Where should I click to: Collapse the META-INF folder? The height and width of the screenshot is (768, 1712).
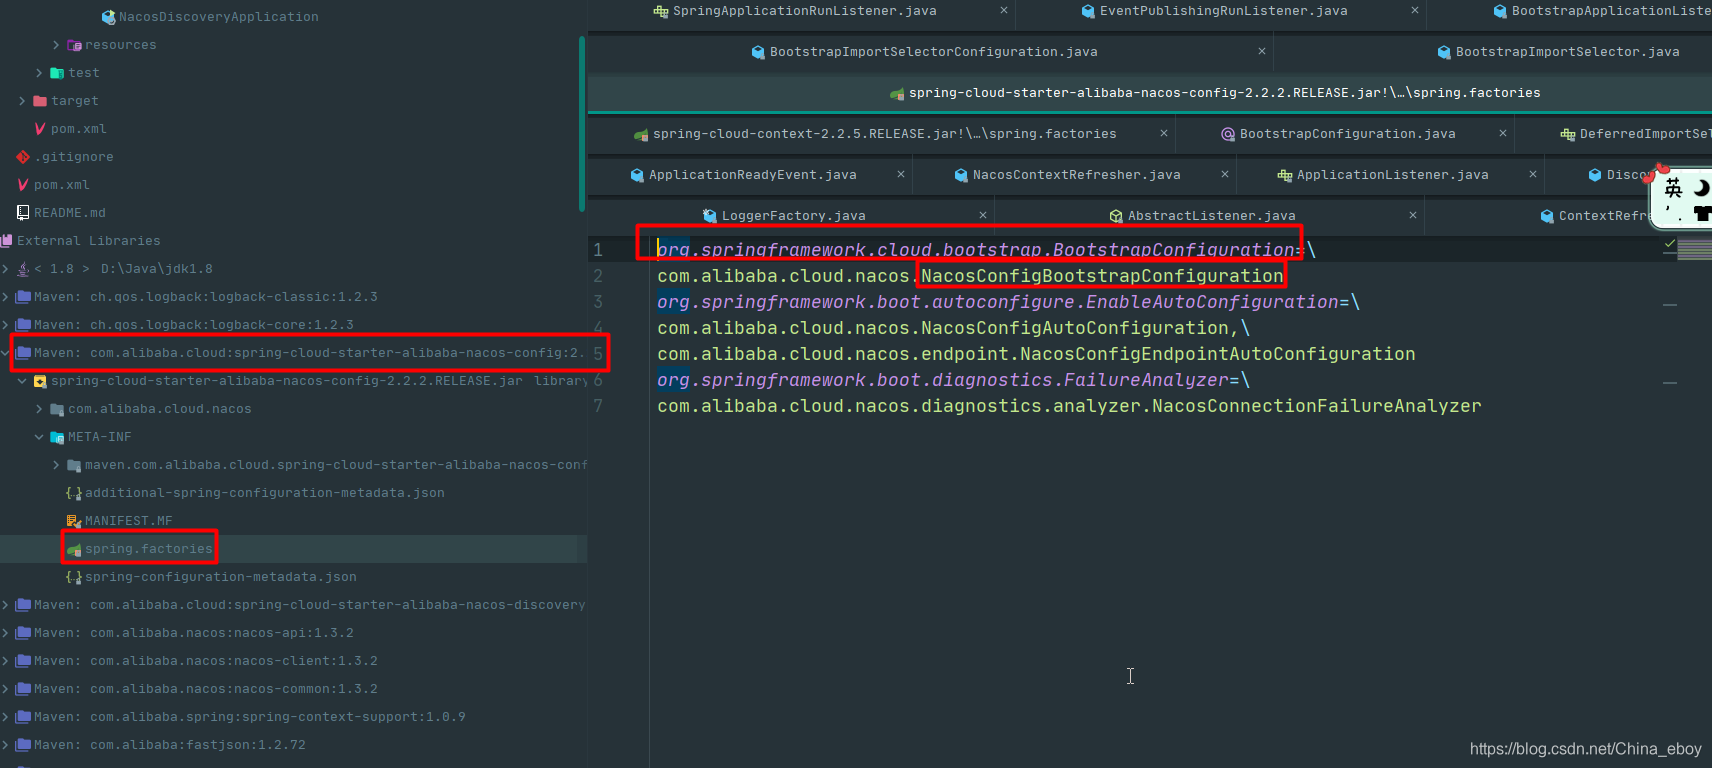click(x=39, y=437)
